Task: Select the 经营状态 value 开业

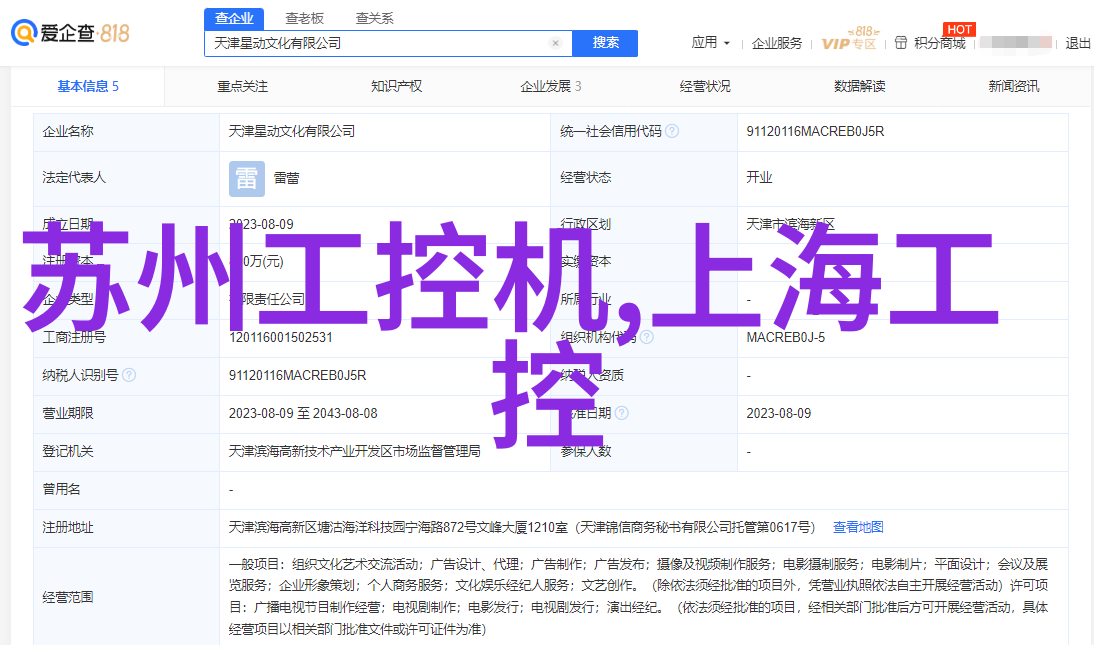Action: 759,177
